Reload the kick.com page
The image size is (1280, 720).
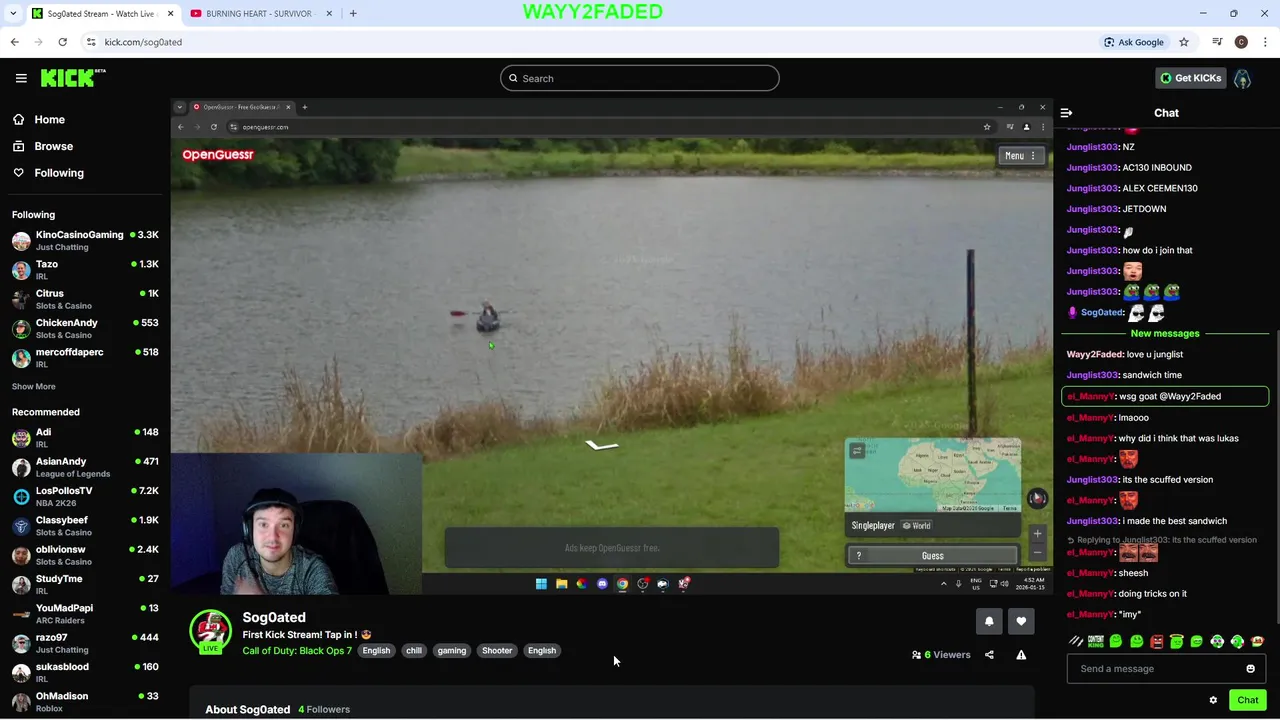coord(62,42)
